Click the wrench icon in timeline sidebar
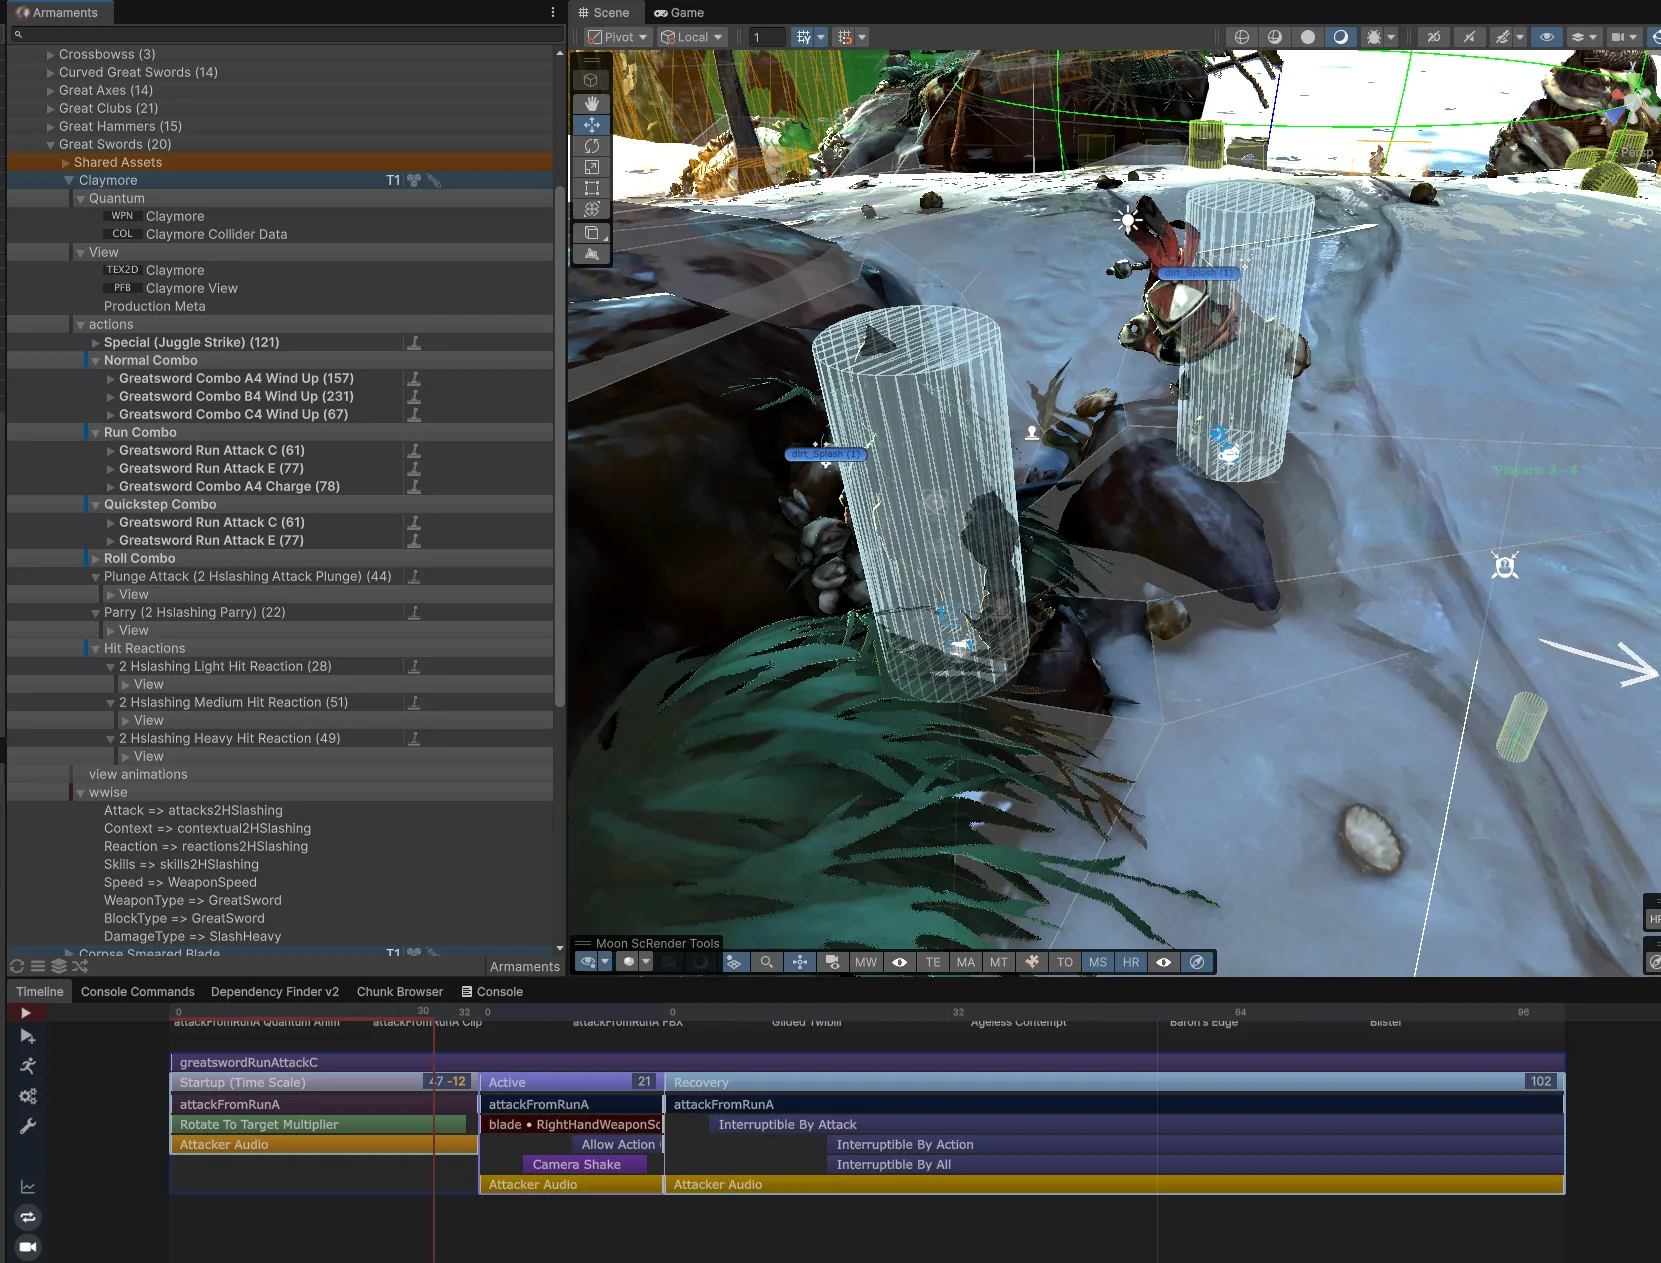1661x1263 pixels. tap(28, 1126)
